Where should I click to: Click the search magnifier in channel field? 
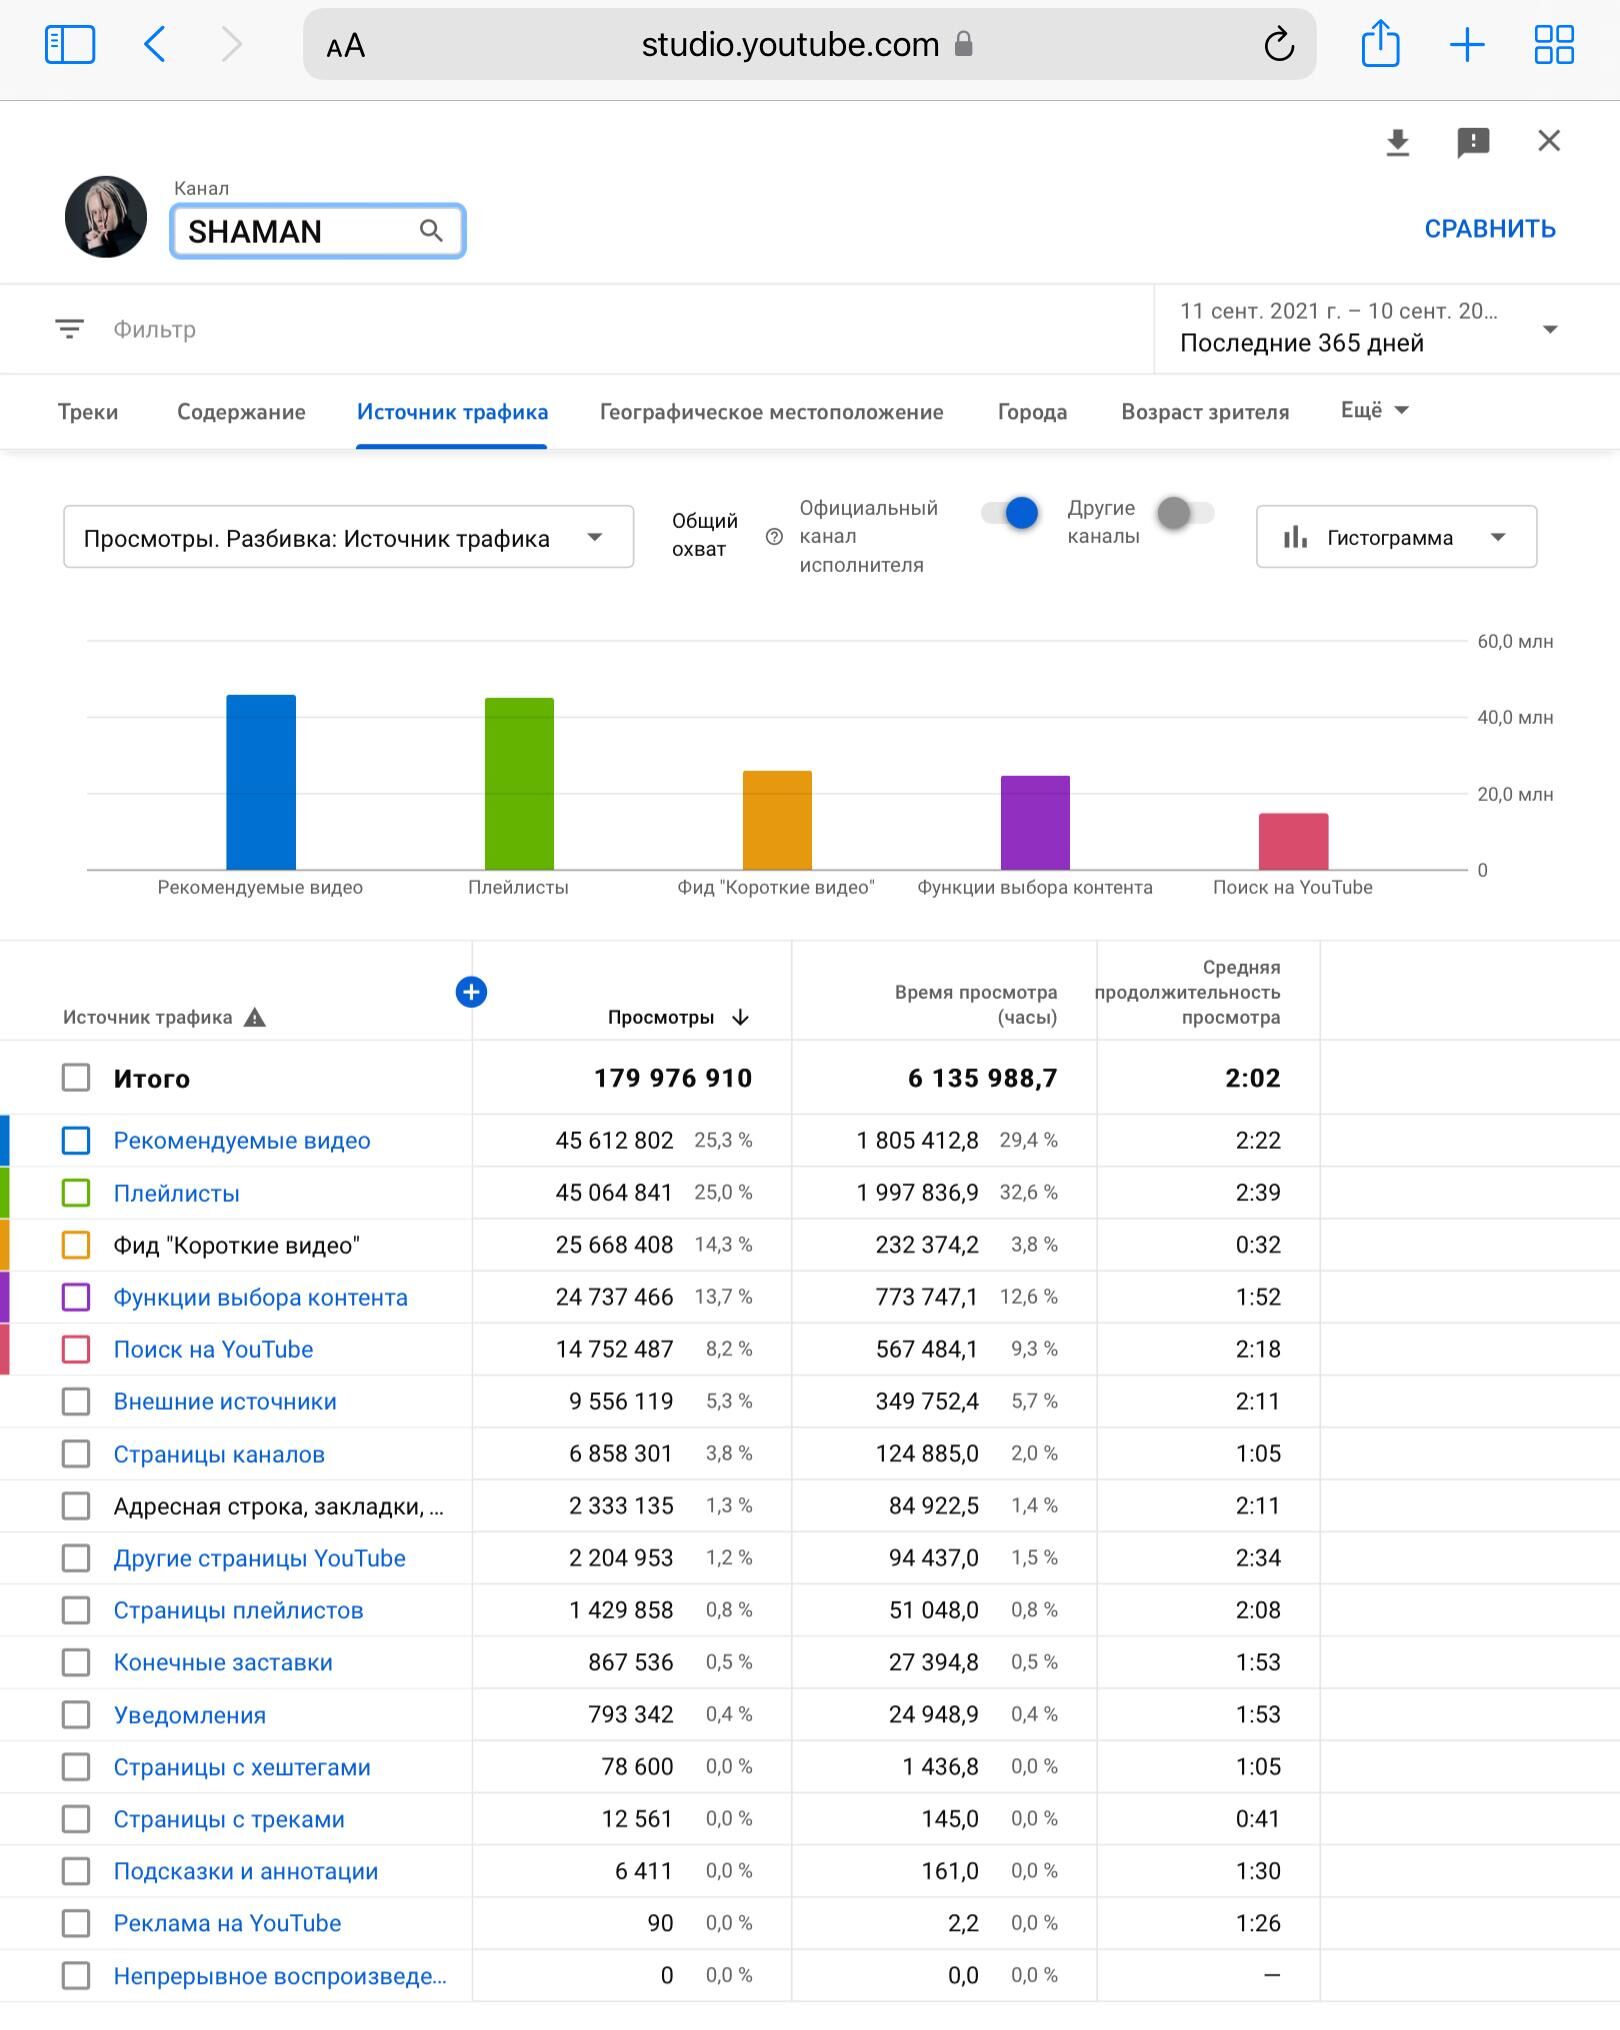click(x=431, y=231)
